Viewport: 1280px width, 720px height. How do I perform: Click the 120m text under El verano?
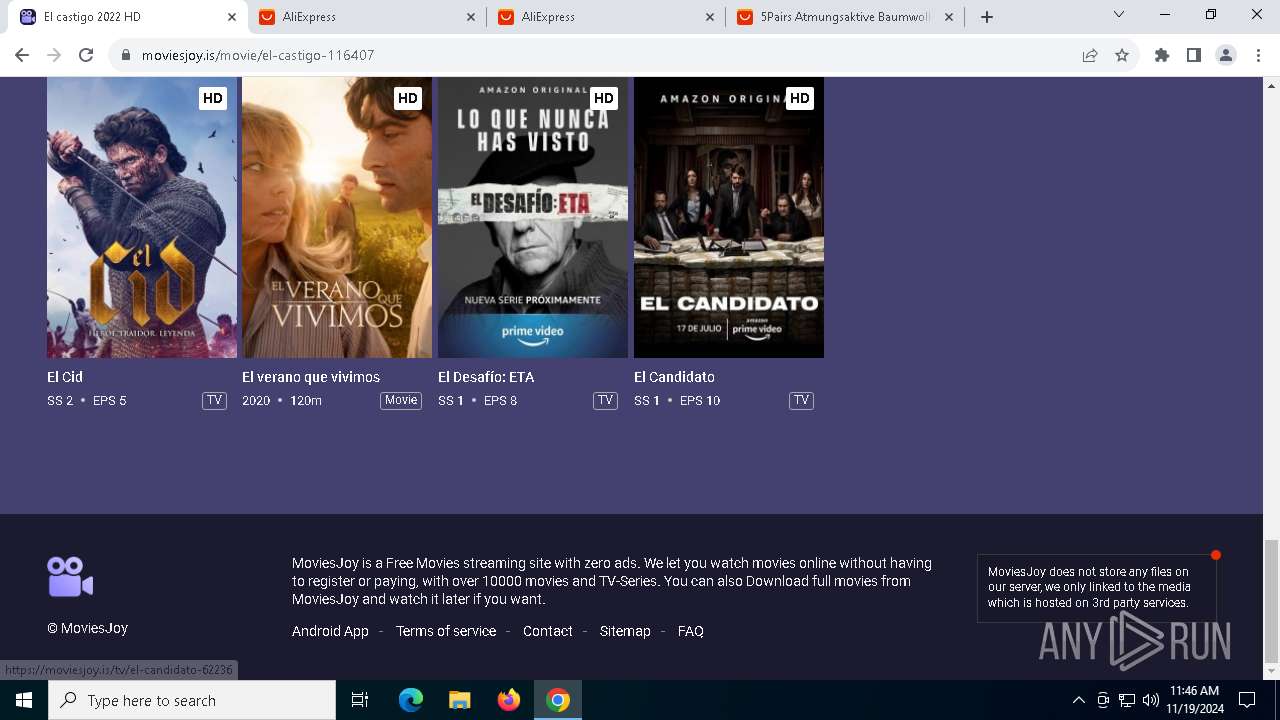[x=306, y=400]
